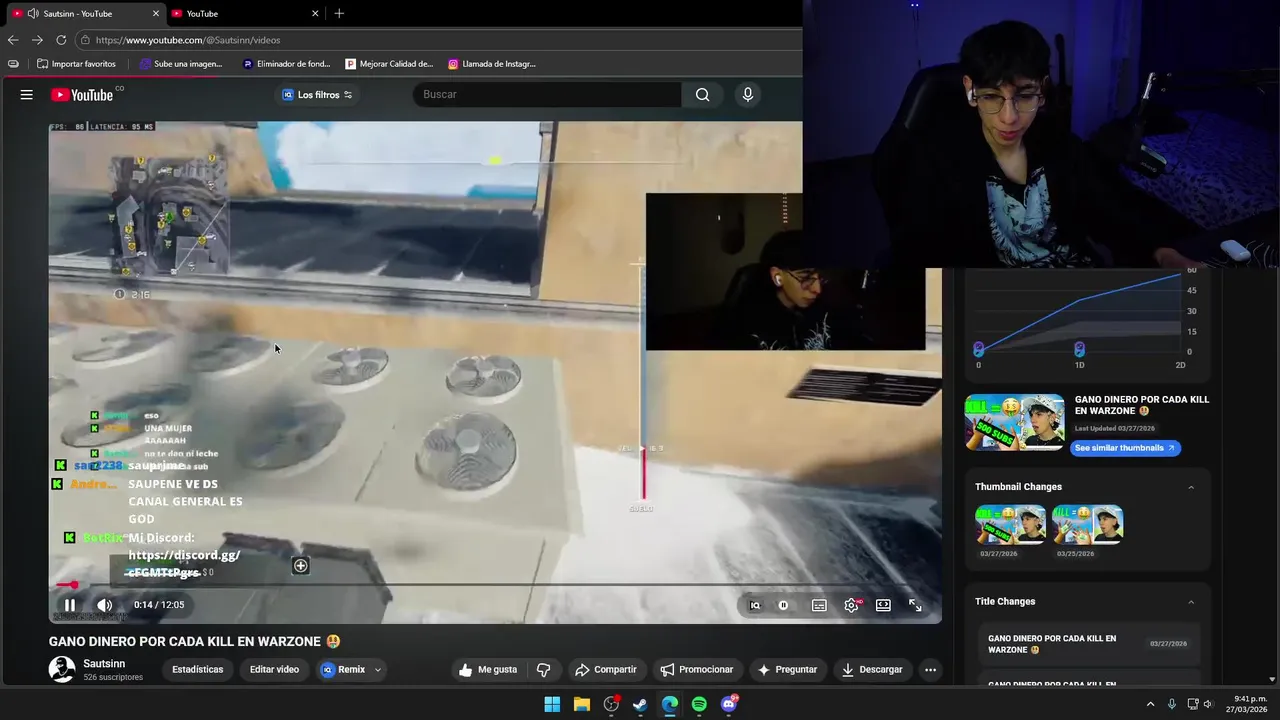The image size is (1280, 720).
Task: Close the Sautsinn - YouTube tab
Action: (x=156, y=14)
